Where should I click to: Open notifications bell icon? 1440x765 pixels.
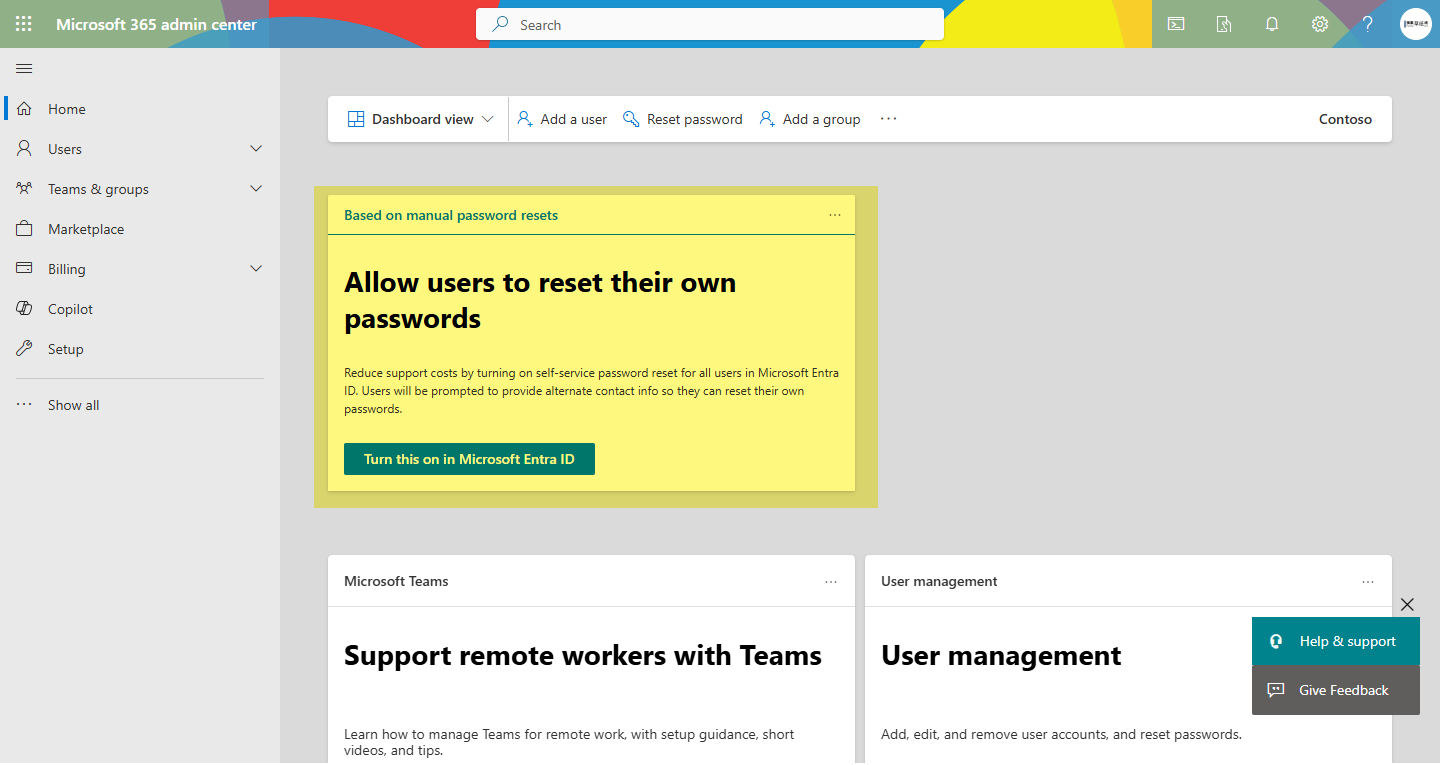click(1272, 24)
